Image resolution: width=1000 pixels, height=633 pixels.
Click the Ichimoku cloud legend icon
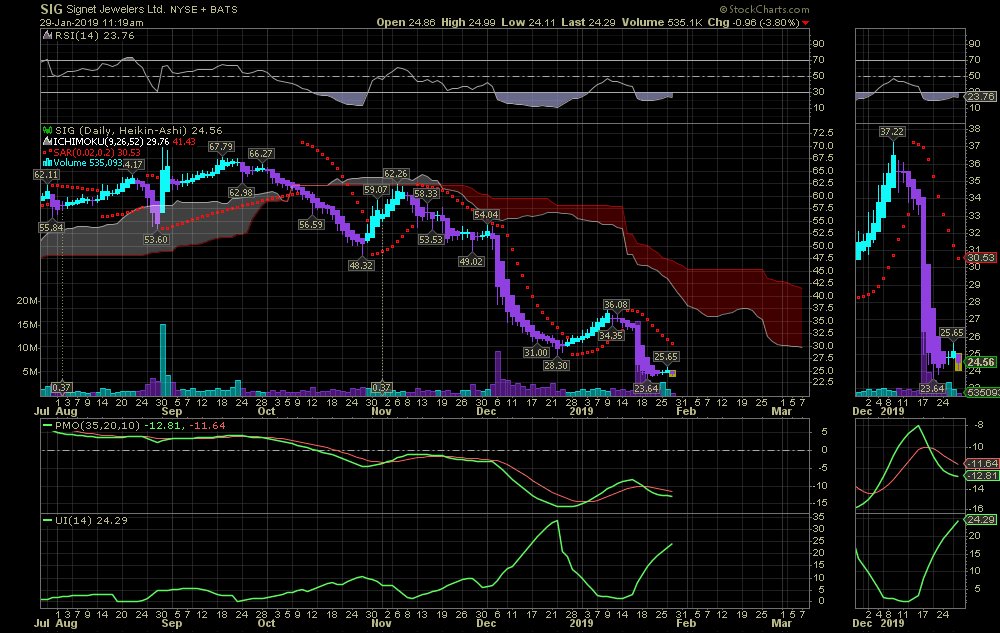47,142
